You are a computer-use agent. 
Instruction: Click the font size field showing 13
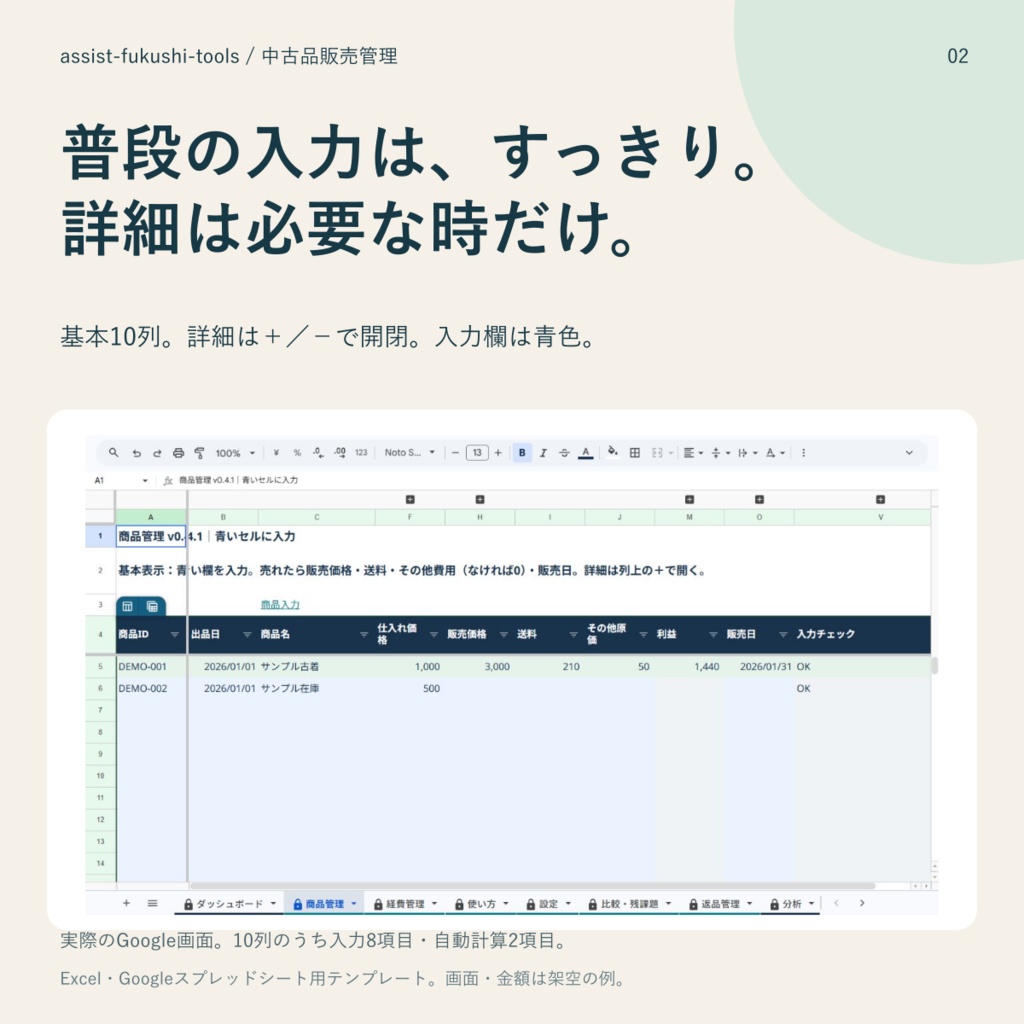tap(477, 453)
